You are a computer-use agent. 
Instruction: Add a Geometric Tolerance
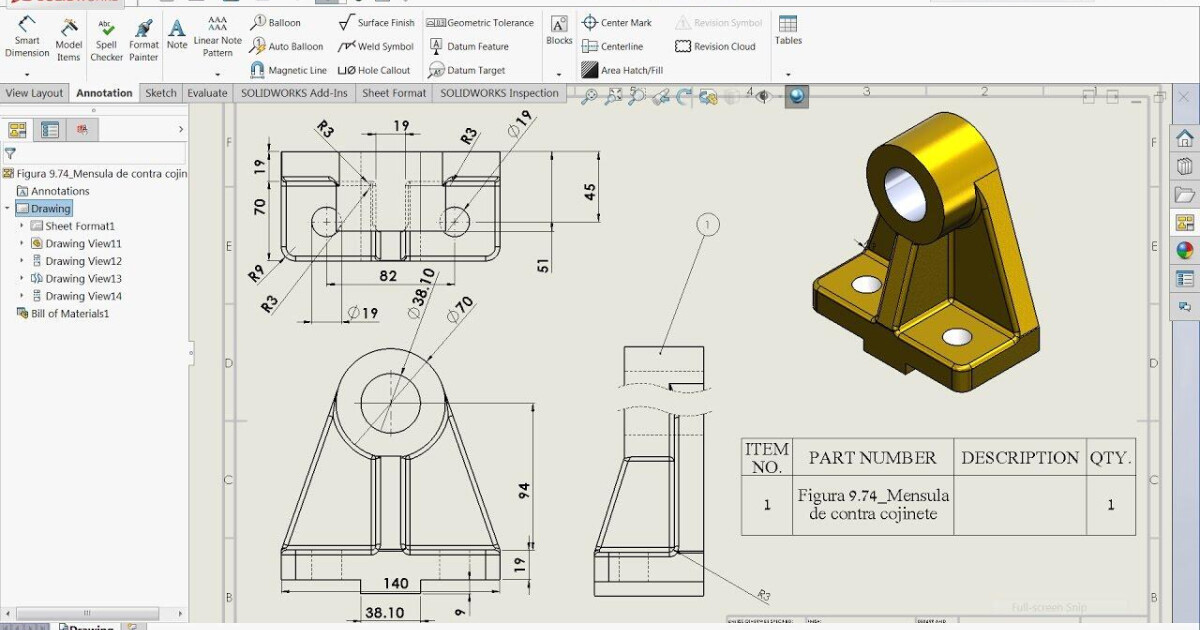(481, 21)
